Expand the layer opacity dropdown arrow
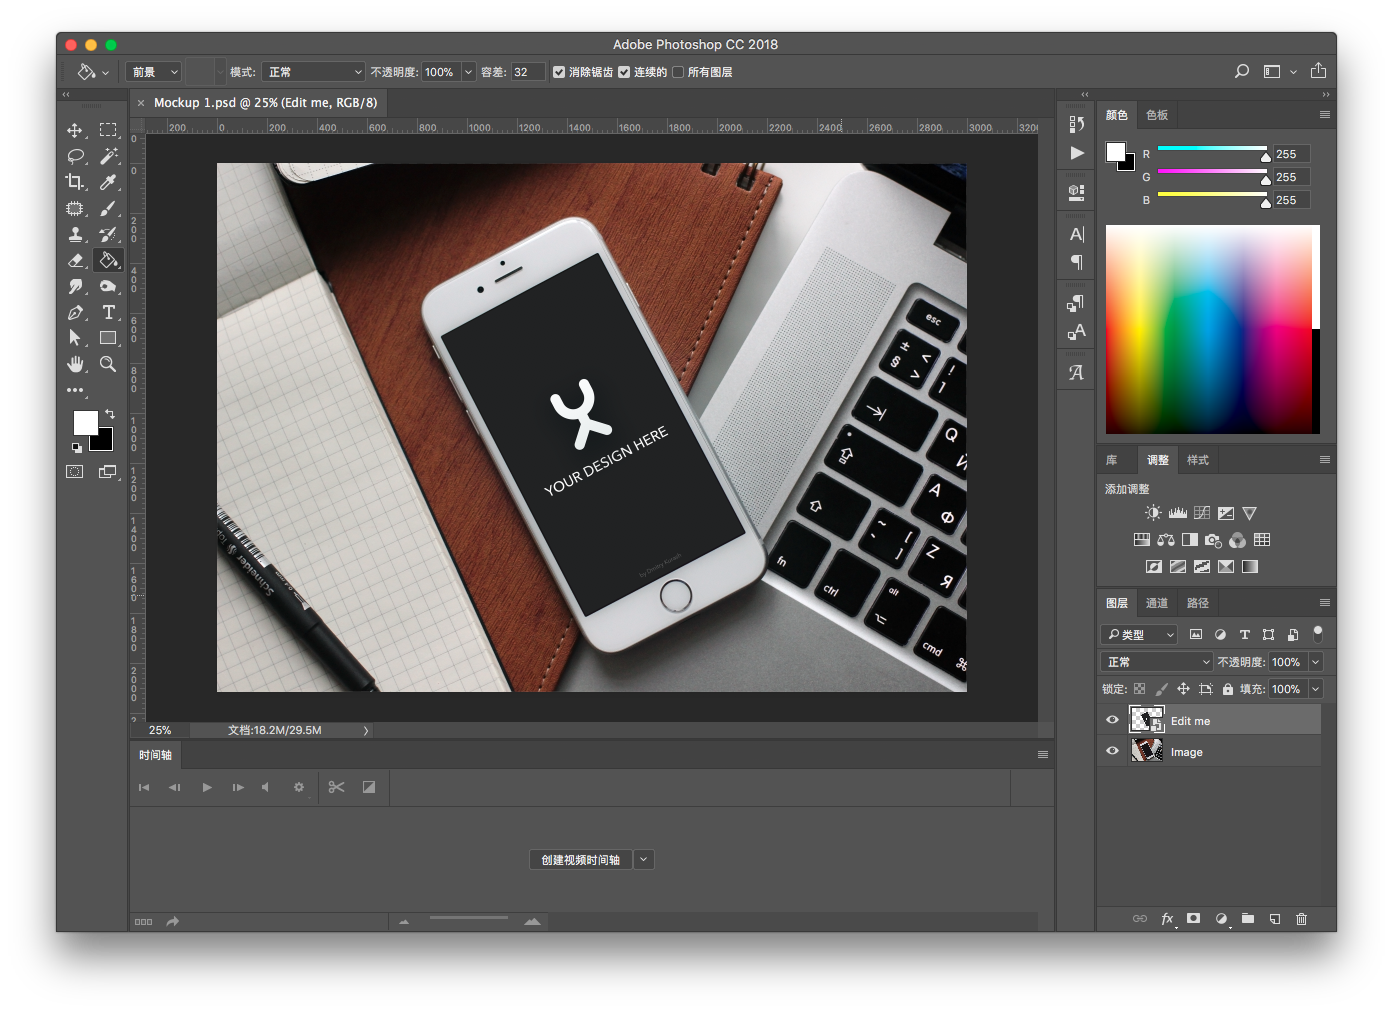 pyautogui.click(x=1316, y=662)
